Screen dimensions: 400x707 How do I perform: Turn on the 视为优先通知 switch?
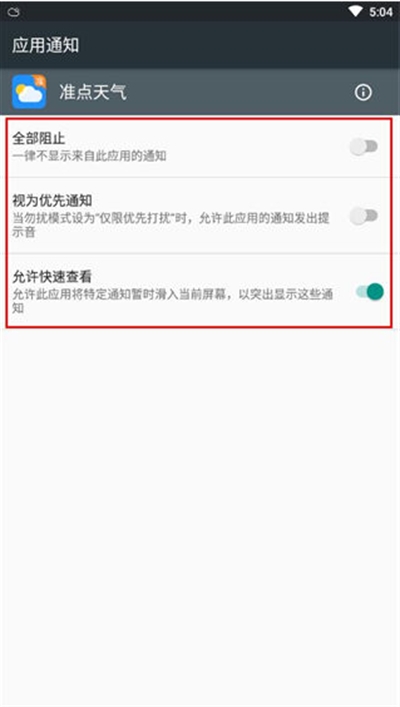pos(364,216)
